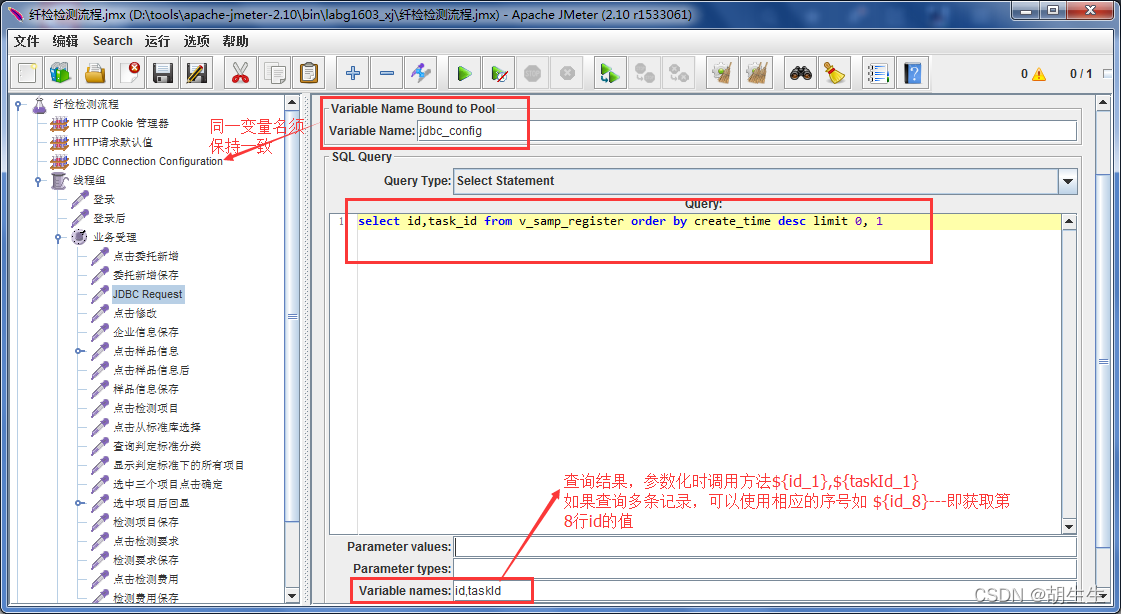Collapse the 线程组 thread group node
This screenshot has height=614, width=1121.
coord(39,180)
